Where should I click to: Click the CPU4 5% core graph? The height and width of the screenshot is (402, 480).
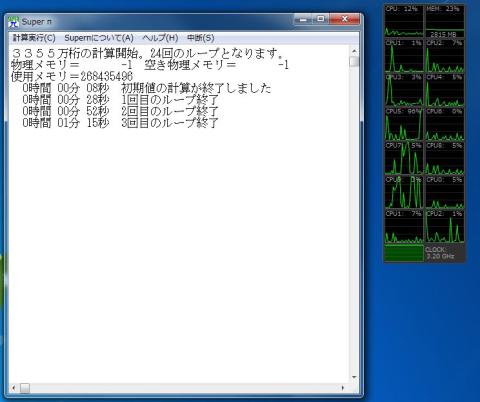click(445, 90)
